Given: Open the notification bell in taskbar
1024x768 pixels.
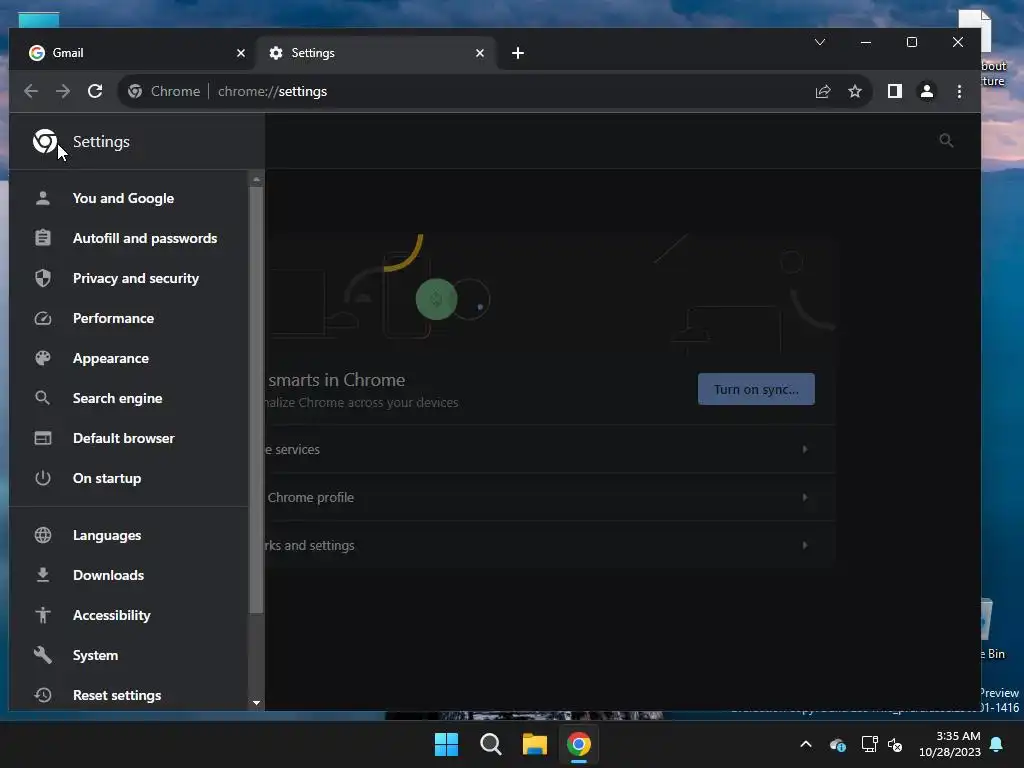Looking at the screenshot, I should [x=997, y=744].
